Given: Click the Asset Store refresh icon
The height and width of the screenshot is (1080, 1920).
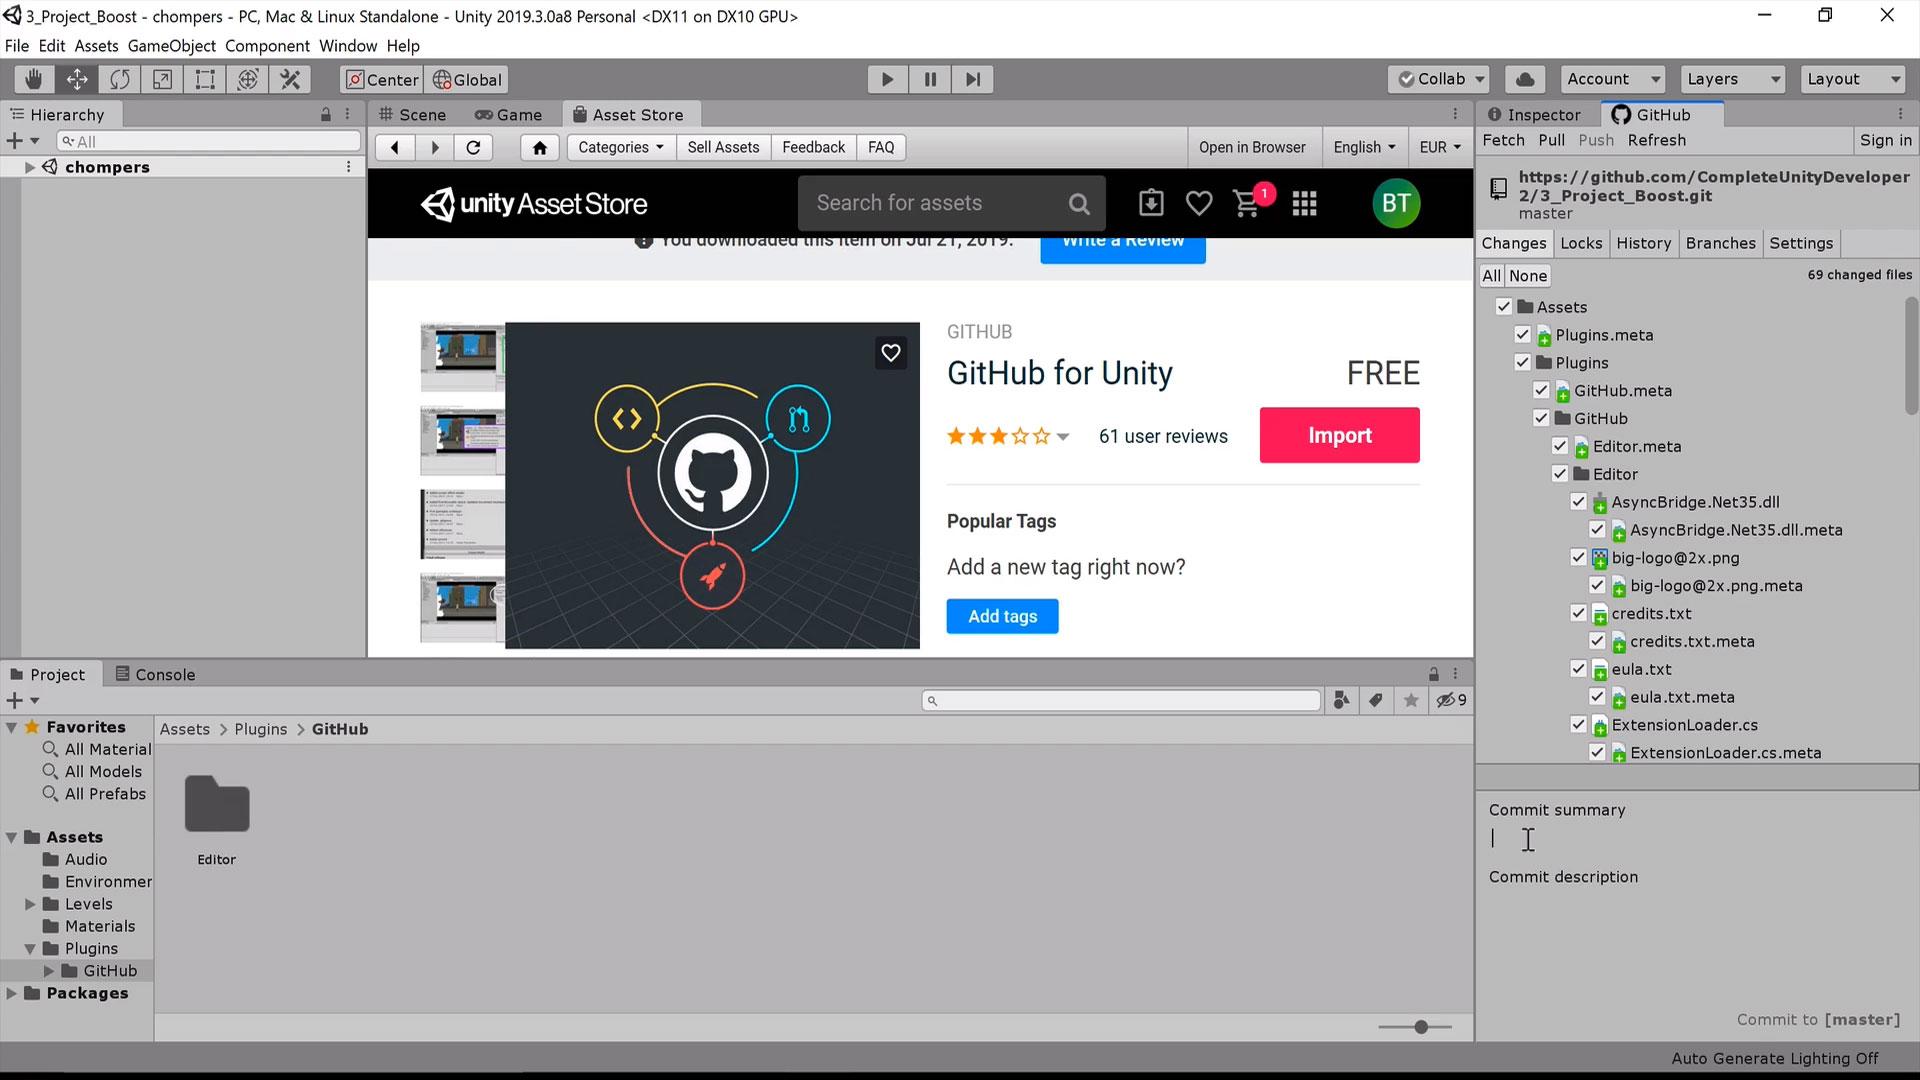Looking at the screenshot, I should [x=474, y=147].
